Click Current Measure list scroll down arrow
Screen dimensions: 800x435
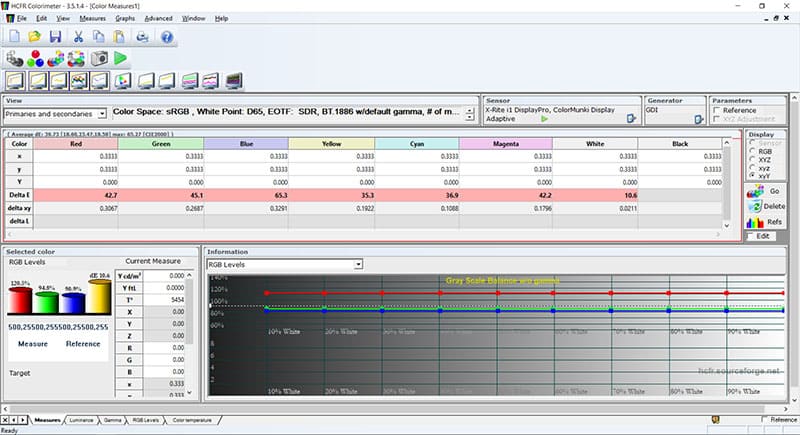[x=189, y=392]
